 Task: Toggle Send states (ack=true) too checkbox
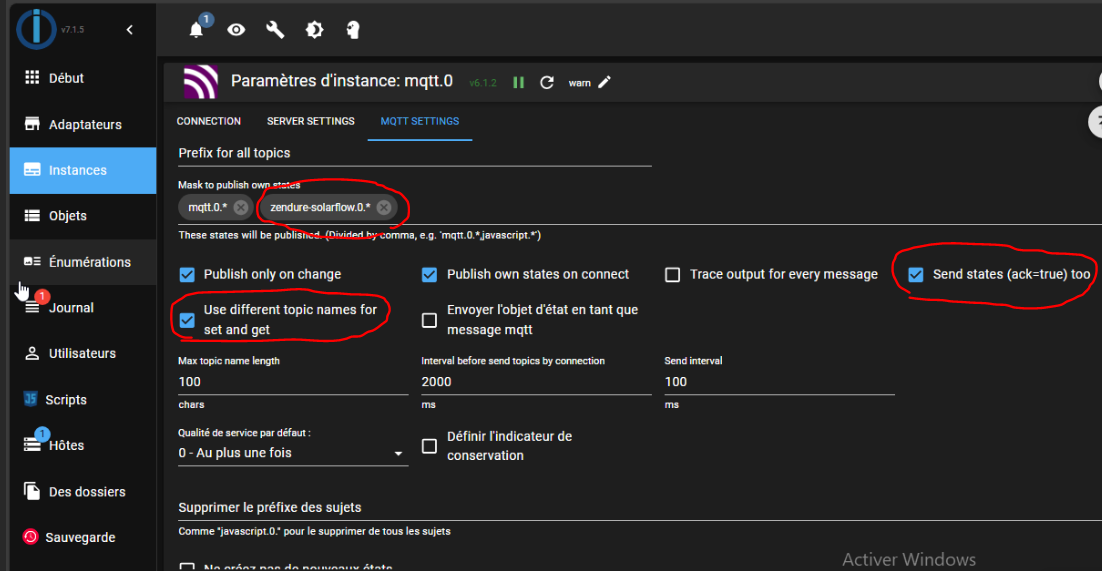tap(916, 274)
